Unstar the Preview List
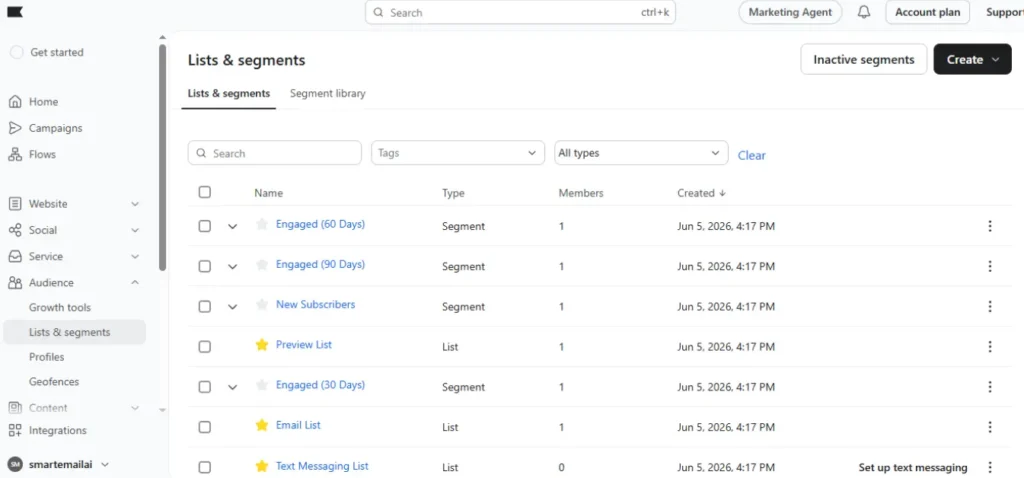This screenshot has width=1024, height=478. pos(262,345)
